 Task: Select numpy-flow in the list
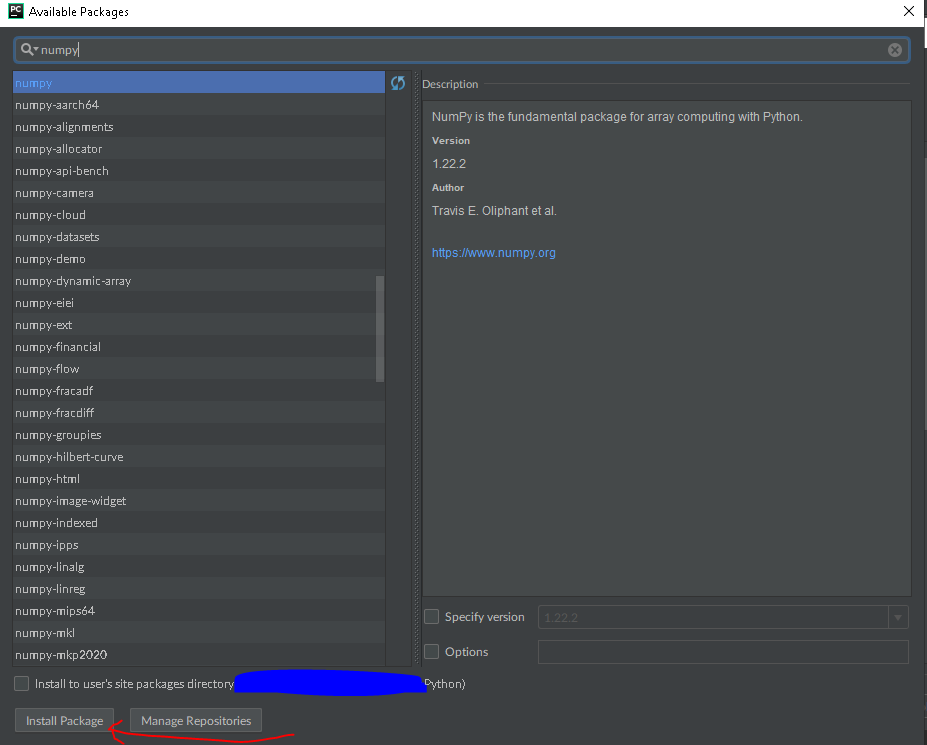tap(199, 369)
